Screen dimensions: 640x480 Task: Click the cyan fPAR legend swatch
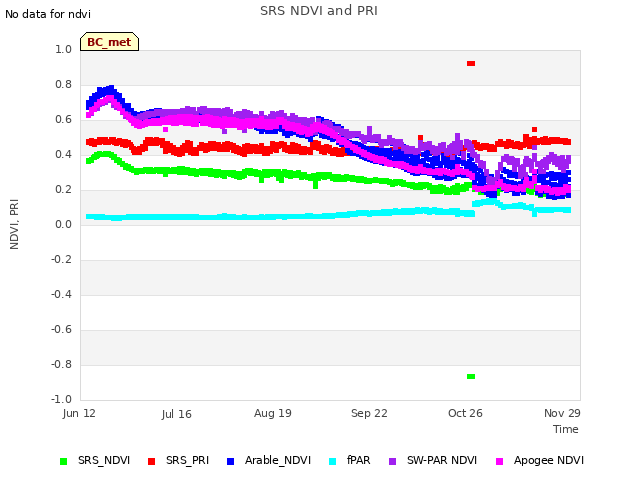(333, 461)
